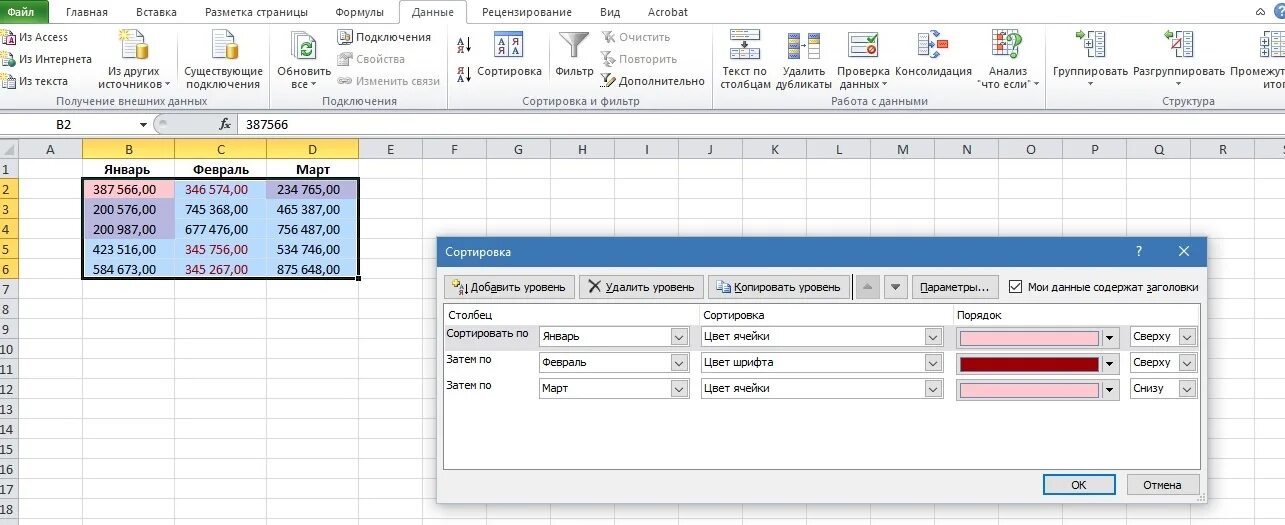This screenshot has width=1285, height=525.
Task: Click Копировать уровень button
Action: click(x=779, y=287)
